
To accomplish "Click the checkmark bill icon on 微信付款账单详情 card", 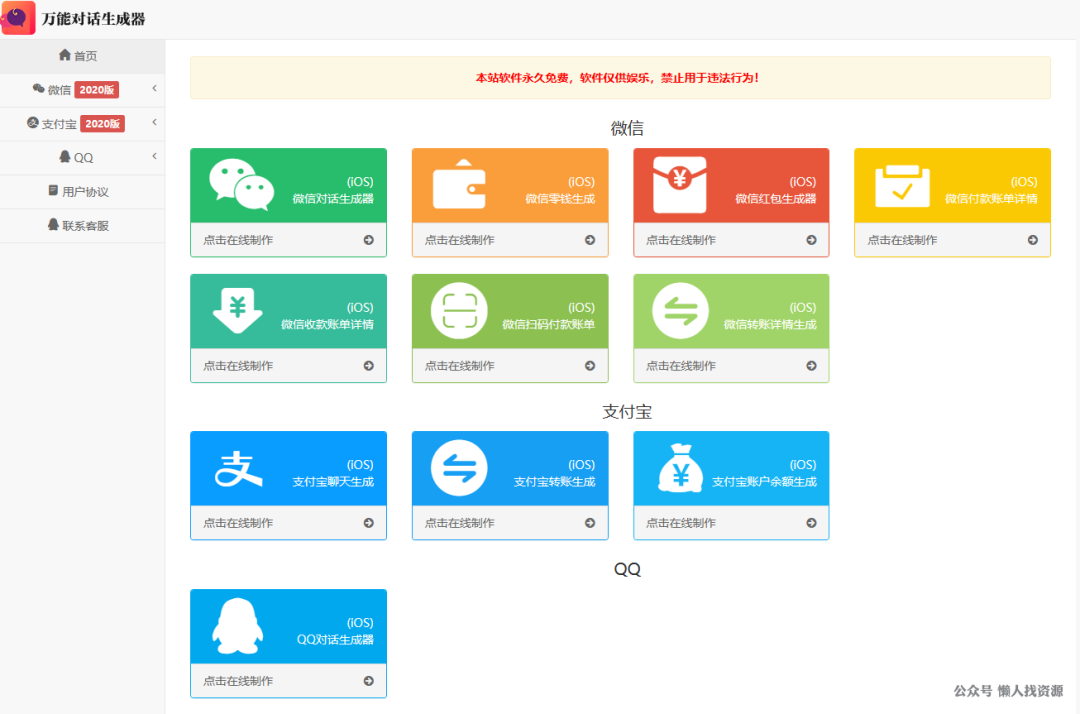I will [x=902, y=186].
